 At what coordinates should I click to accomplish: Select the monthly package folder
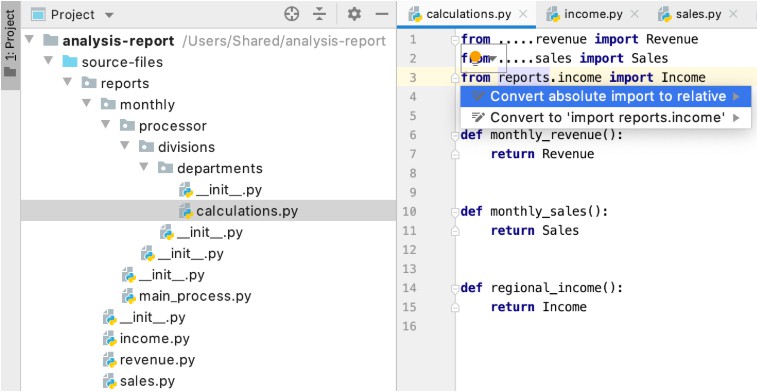(x=147, y=105)
